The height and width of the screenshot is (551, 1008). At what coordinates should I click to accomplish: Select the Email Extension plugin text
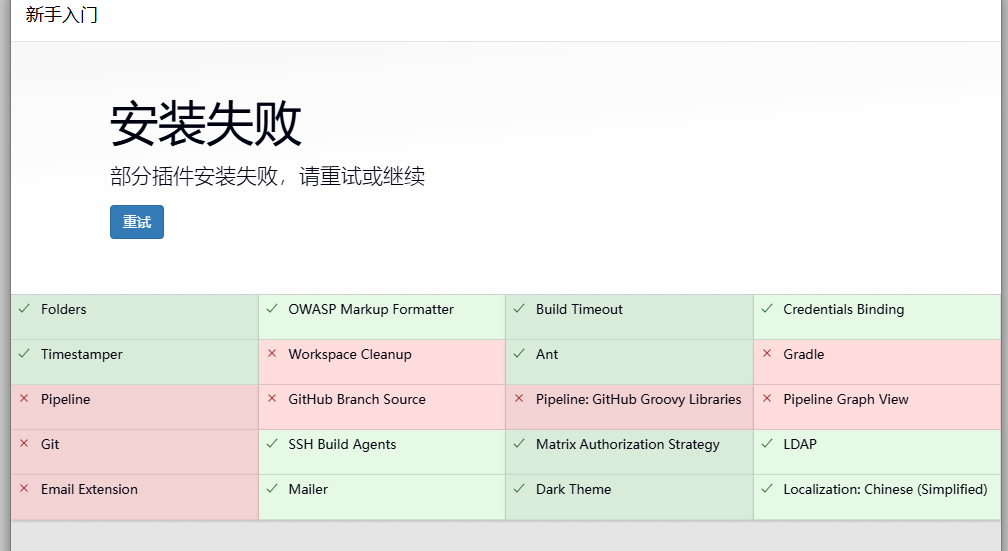tap(89, 489)
